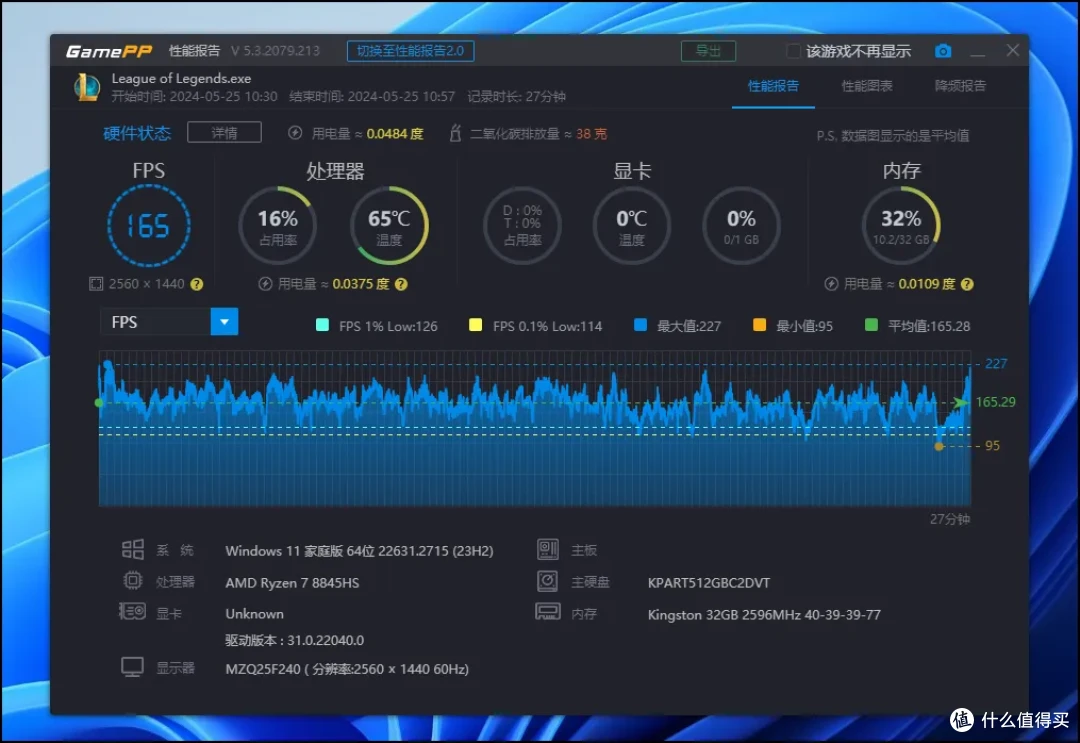This screenshot has height=743, width=1080.
Task: Click the carbon emission bottle icon
Action: 455,133
